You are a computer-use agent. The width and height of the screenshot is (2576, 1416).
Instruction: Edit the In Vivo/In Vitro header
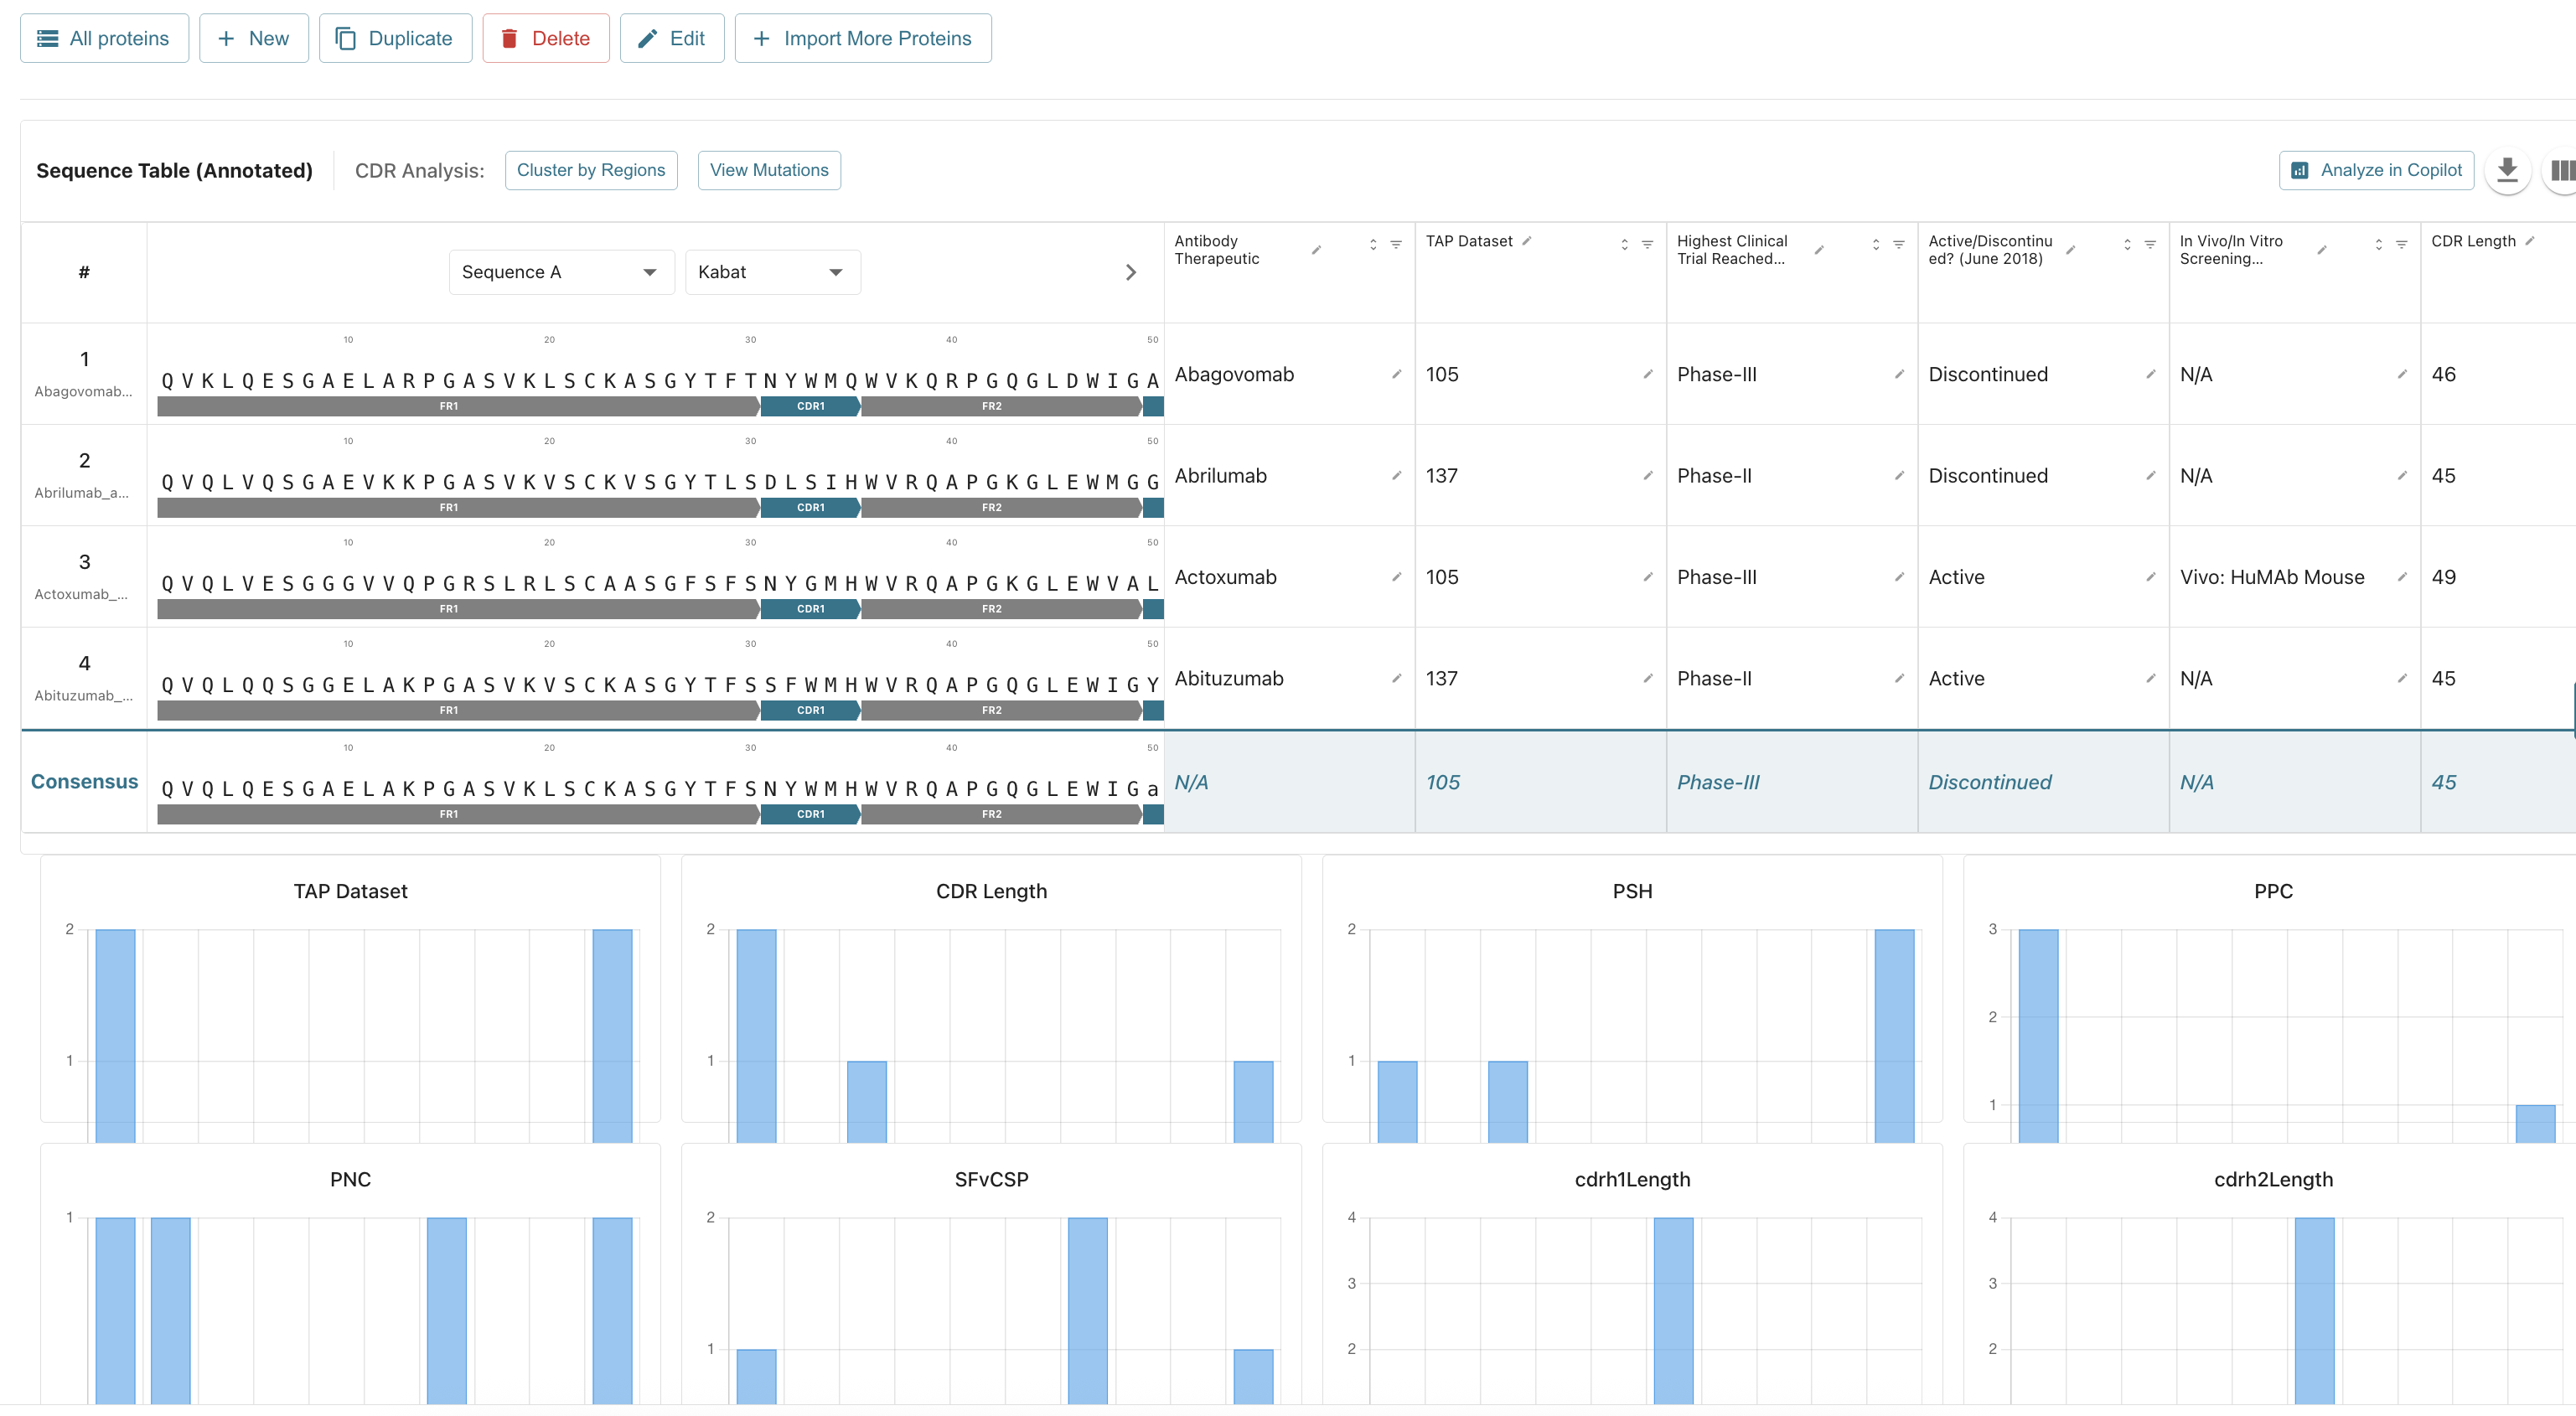2322,250
